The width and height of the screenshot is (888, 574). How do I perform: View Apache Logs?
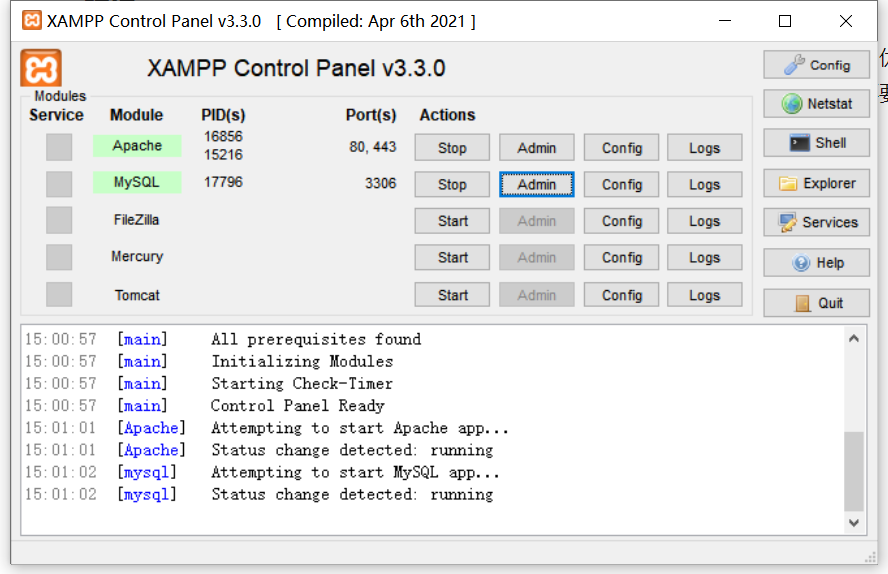coord(705,148)
